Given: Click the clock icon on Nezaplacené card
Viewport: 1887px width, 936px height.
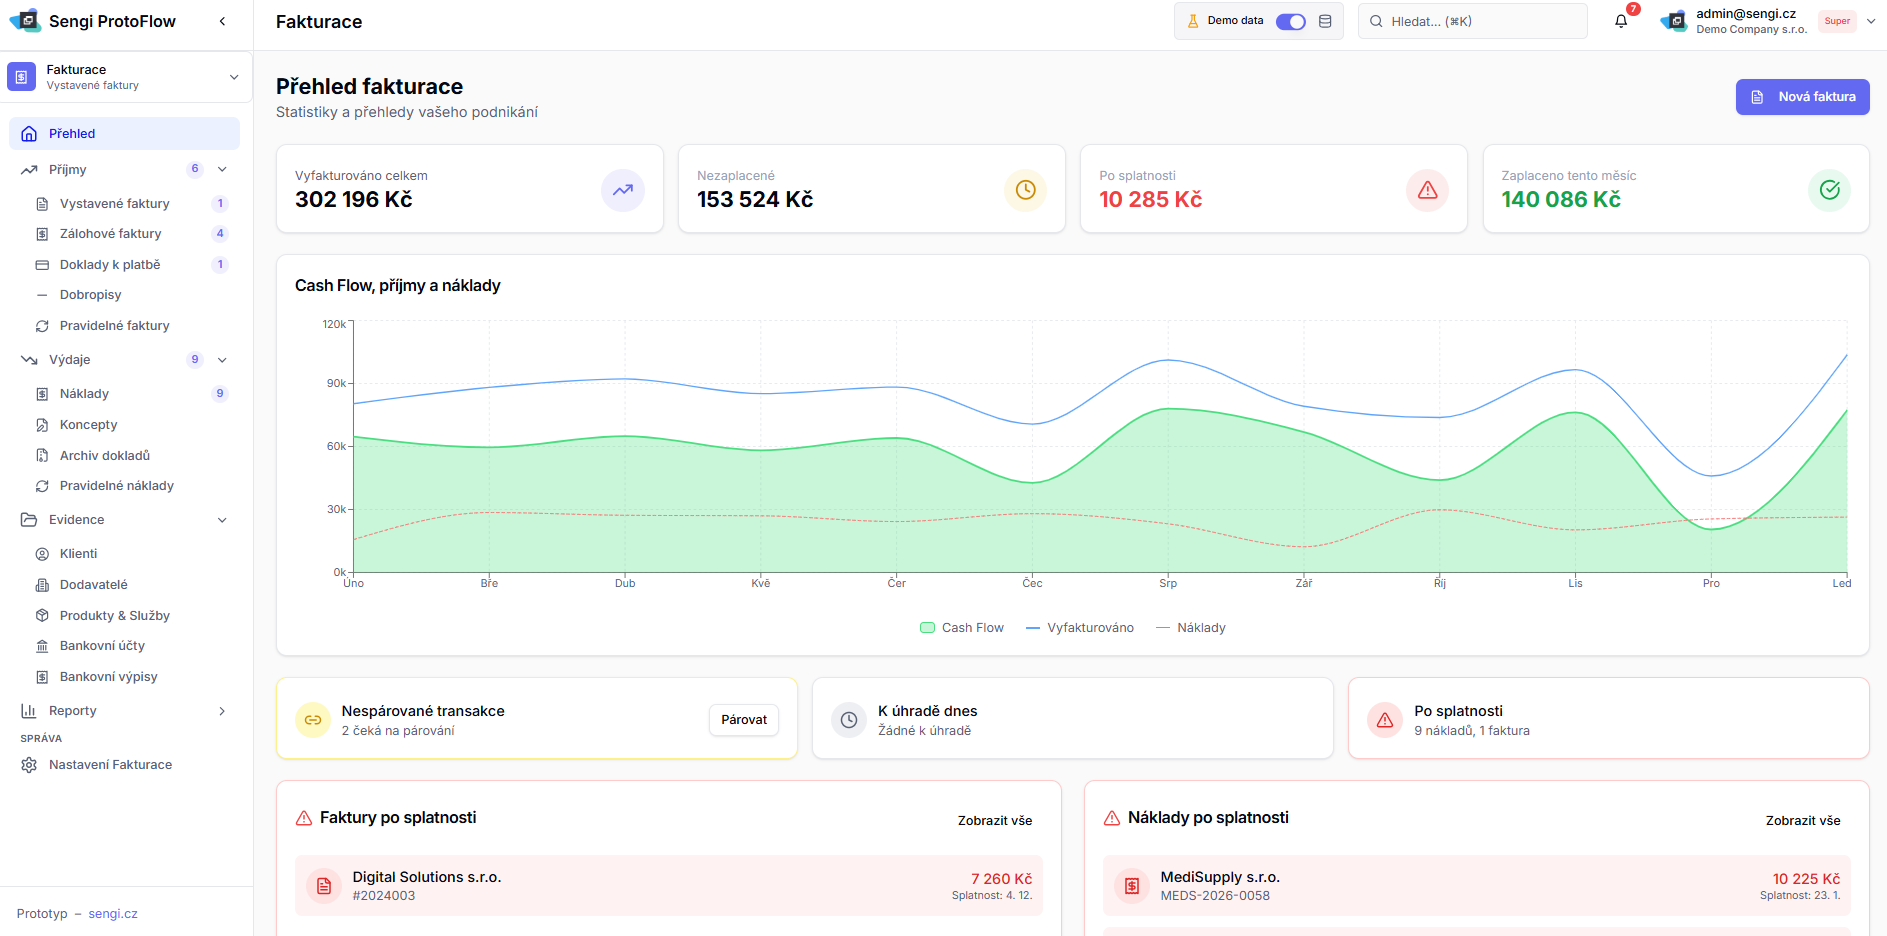Looking at the screenshot, I should tap(1025, 190).
